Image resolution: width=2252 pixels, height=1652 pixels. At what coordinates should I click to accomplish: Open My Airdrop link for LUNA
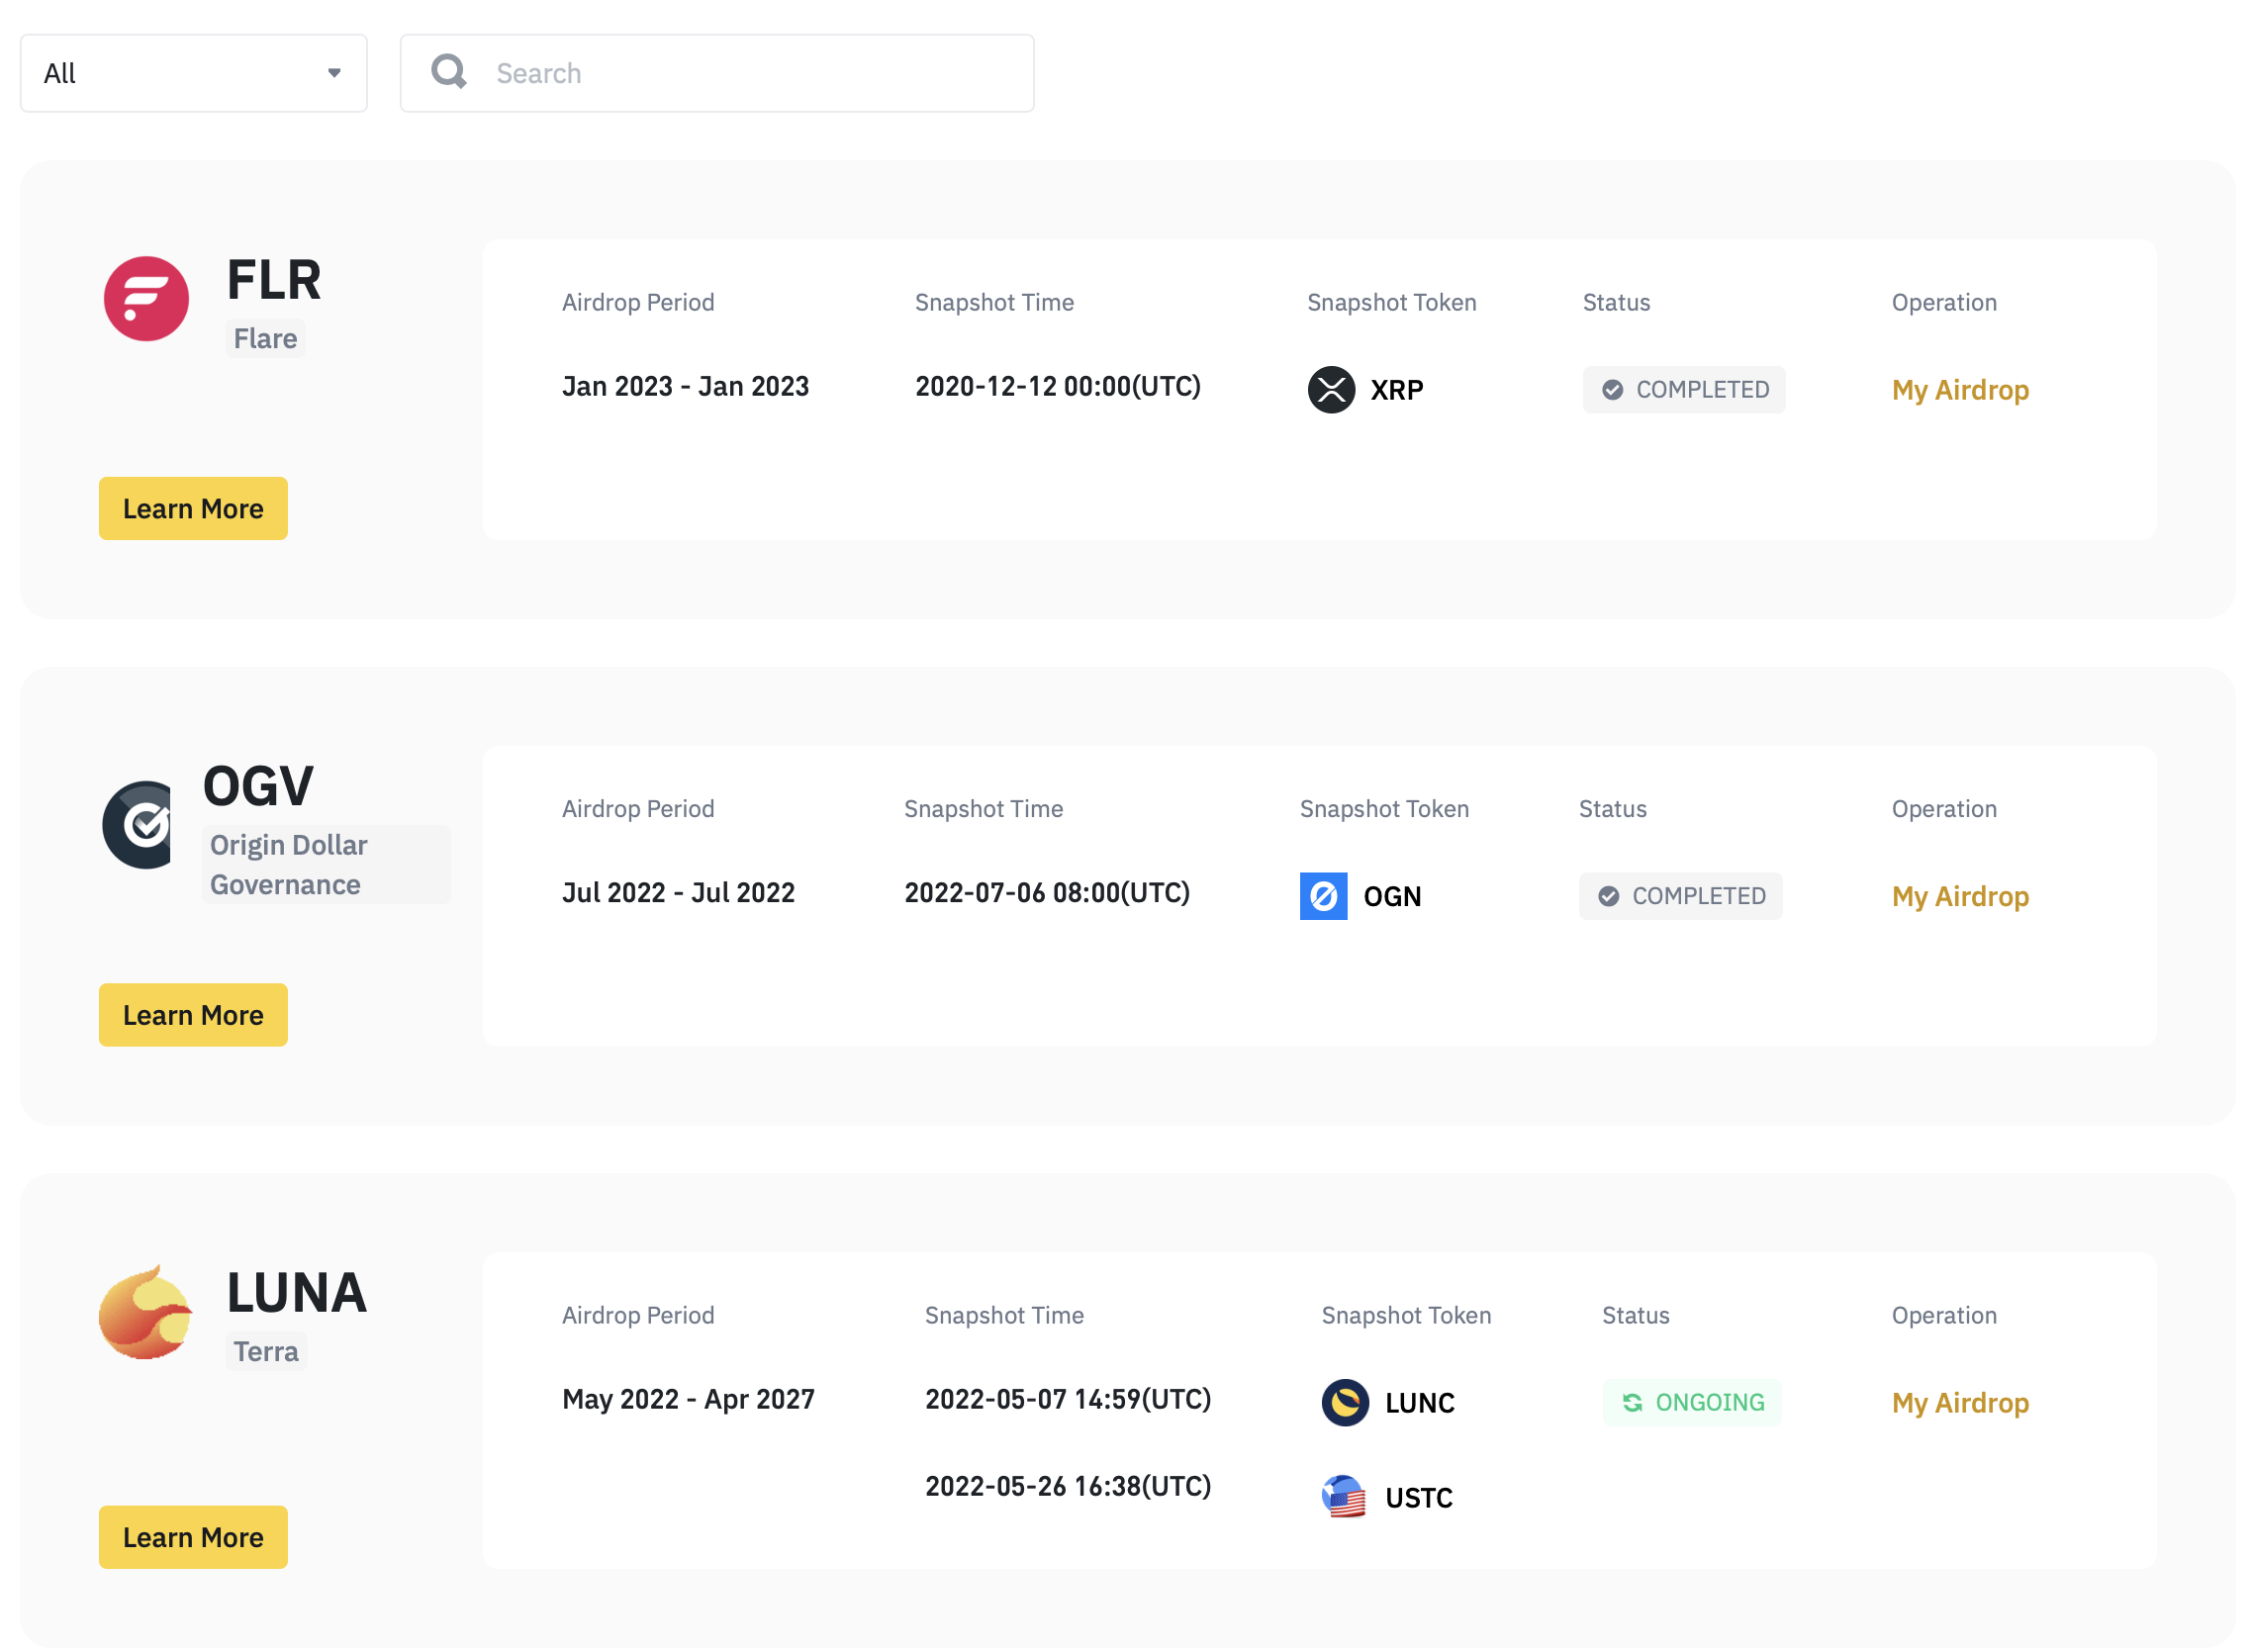[1959, 1402]
